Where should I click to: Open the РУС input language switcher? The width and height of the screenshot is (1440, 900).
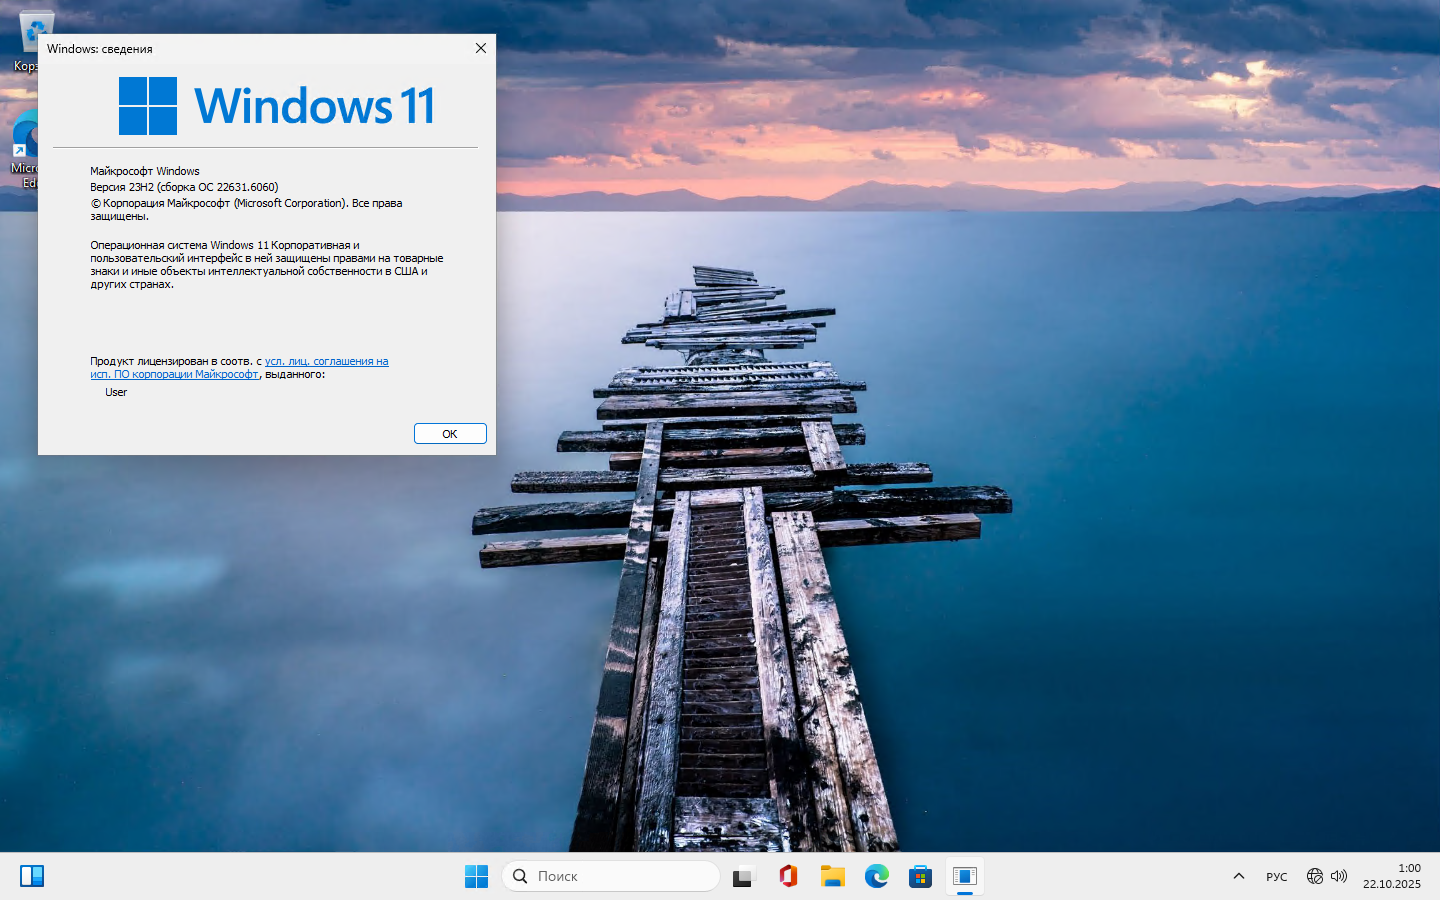point(1277,876)
